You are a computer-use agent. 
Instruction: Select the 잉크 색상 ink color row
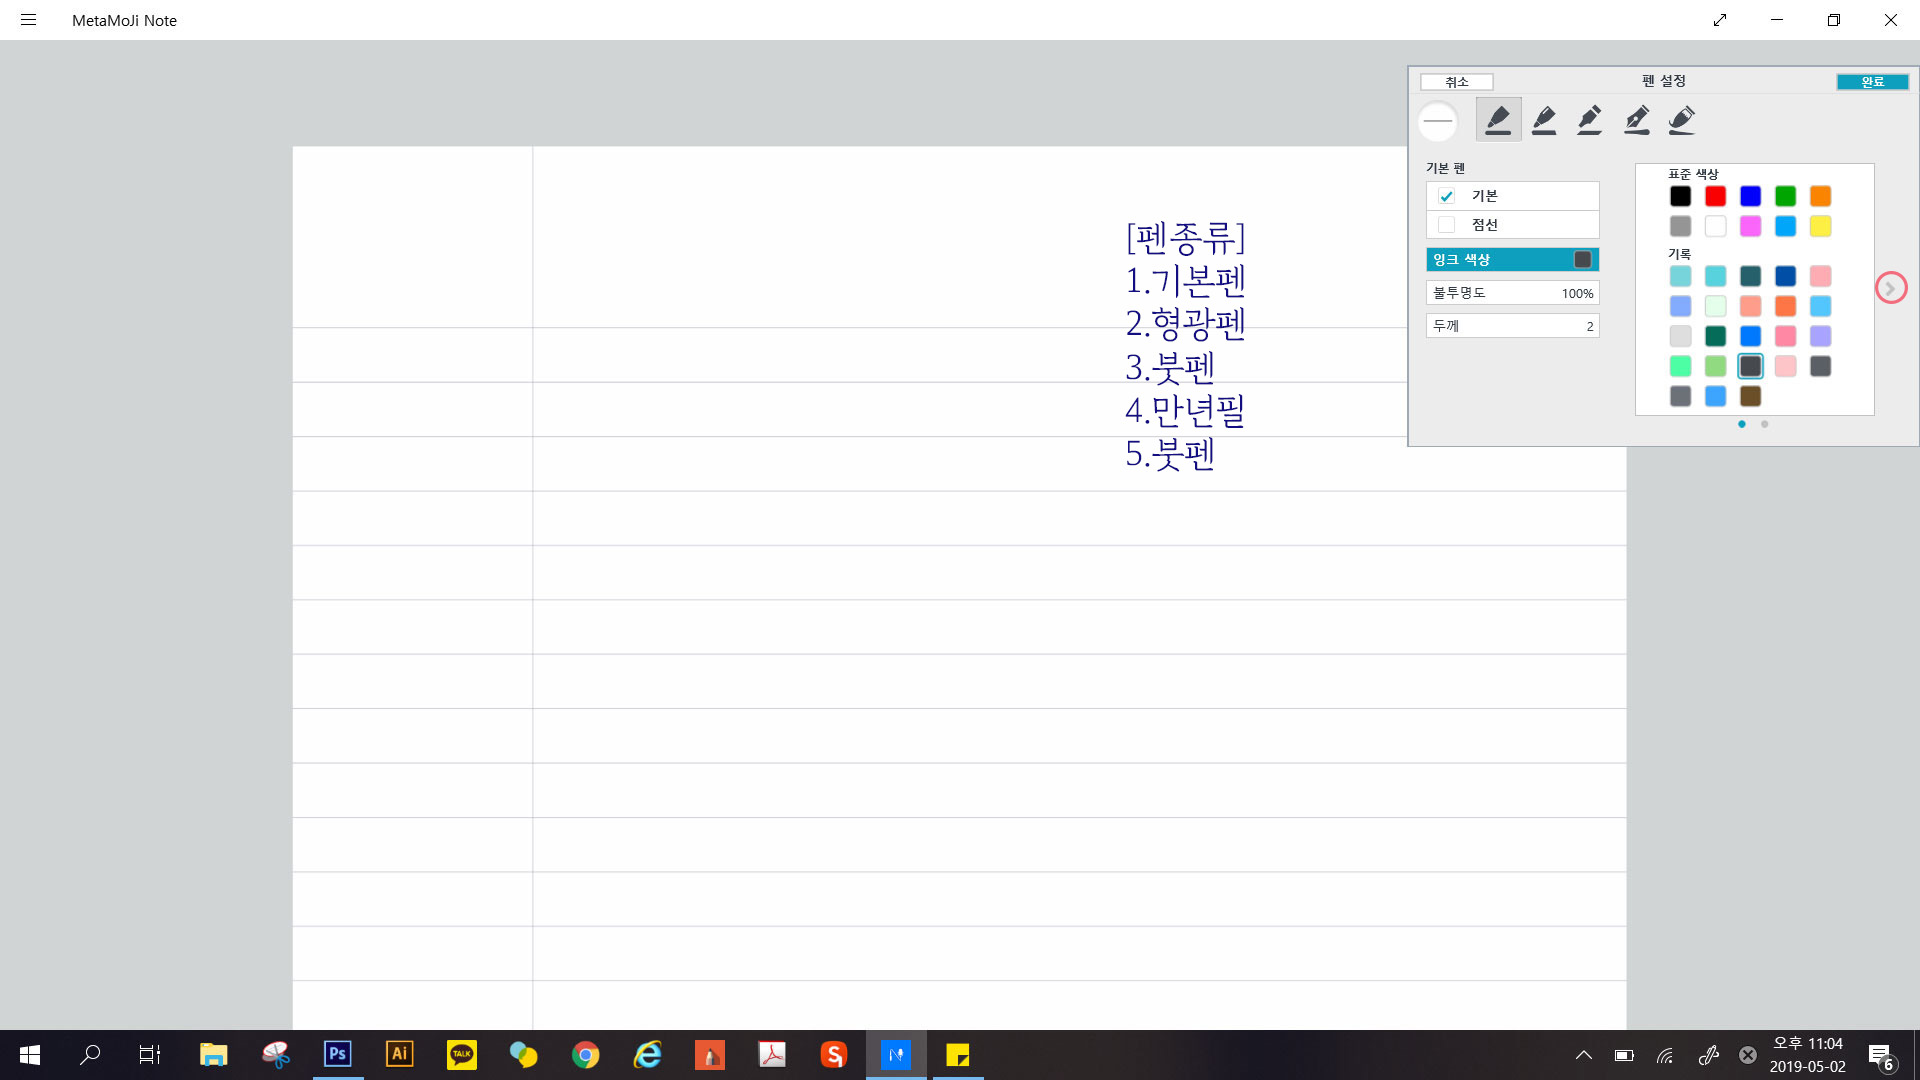1512,260
